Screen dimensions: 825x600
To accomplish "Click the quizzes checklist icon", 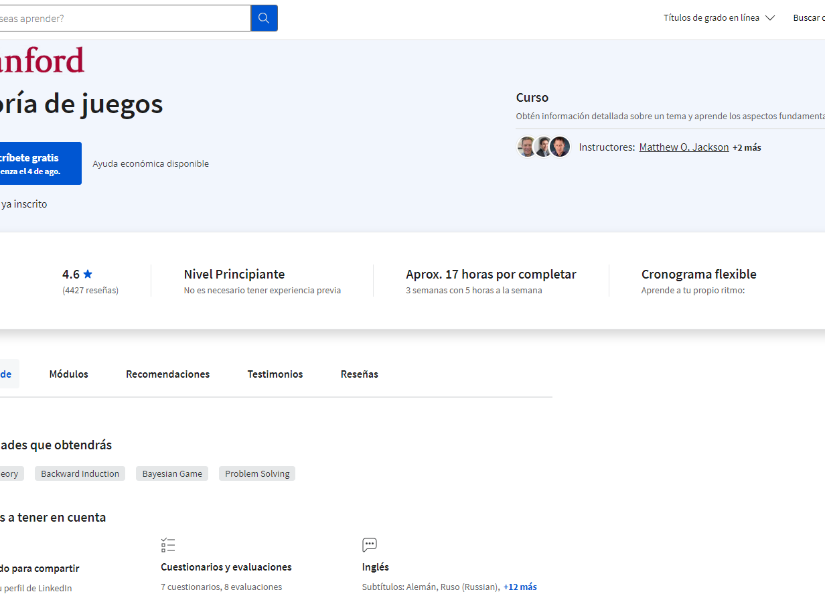I will (x=168, y=545).
